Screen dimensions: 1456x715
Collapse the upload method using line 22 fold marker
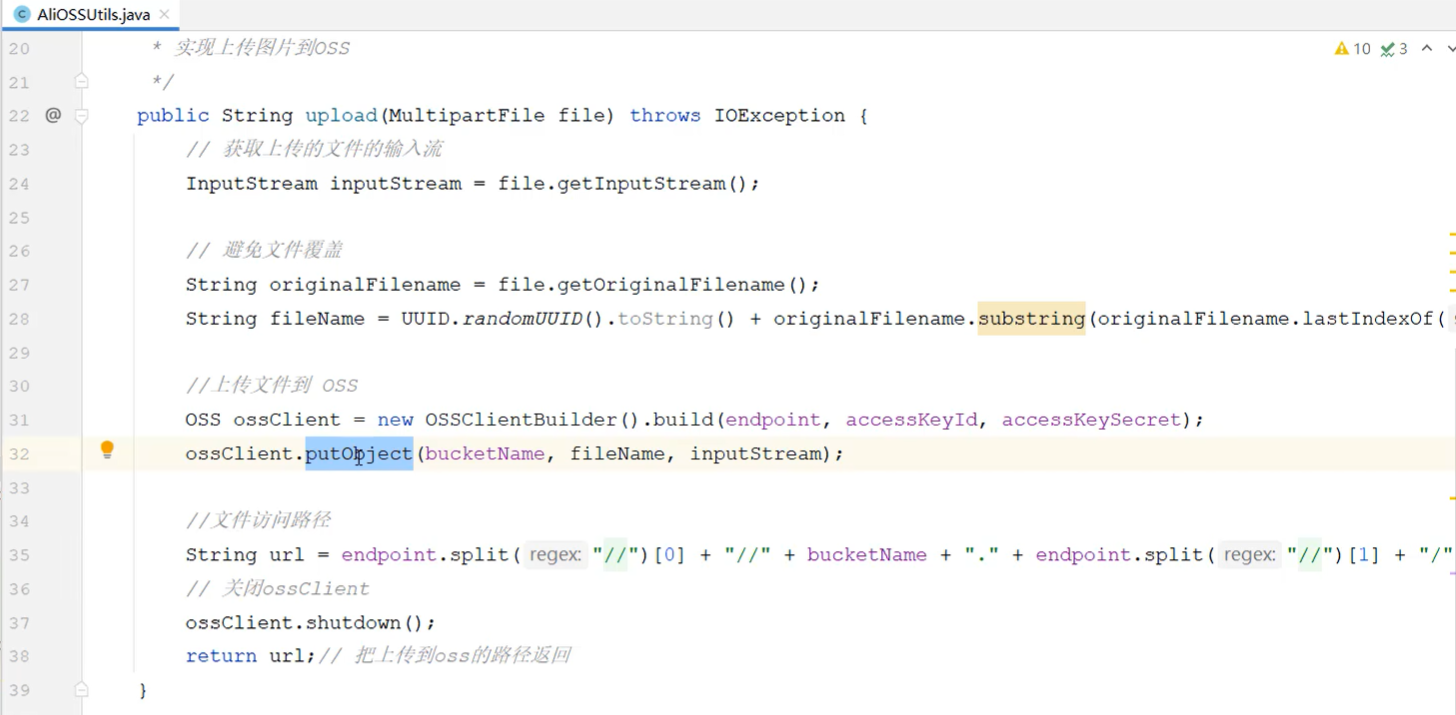point(82,116)
